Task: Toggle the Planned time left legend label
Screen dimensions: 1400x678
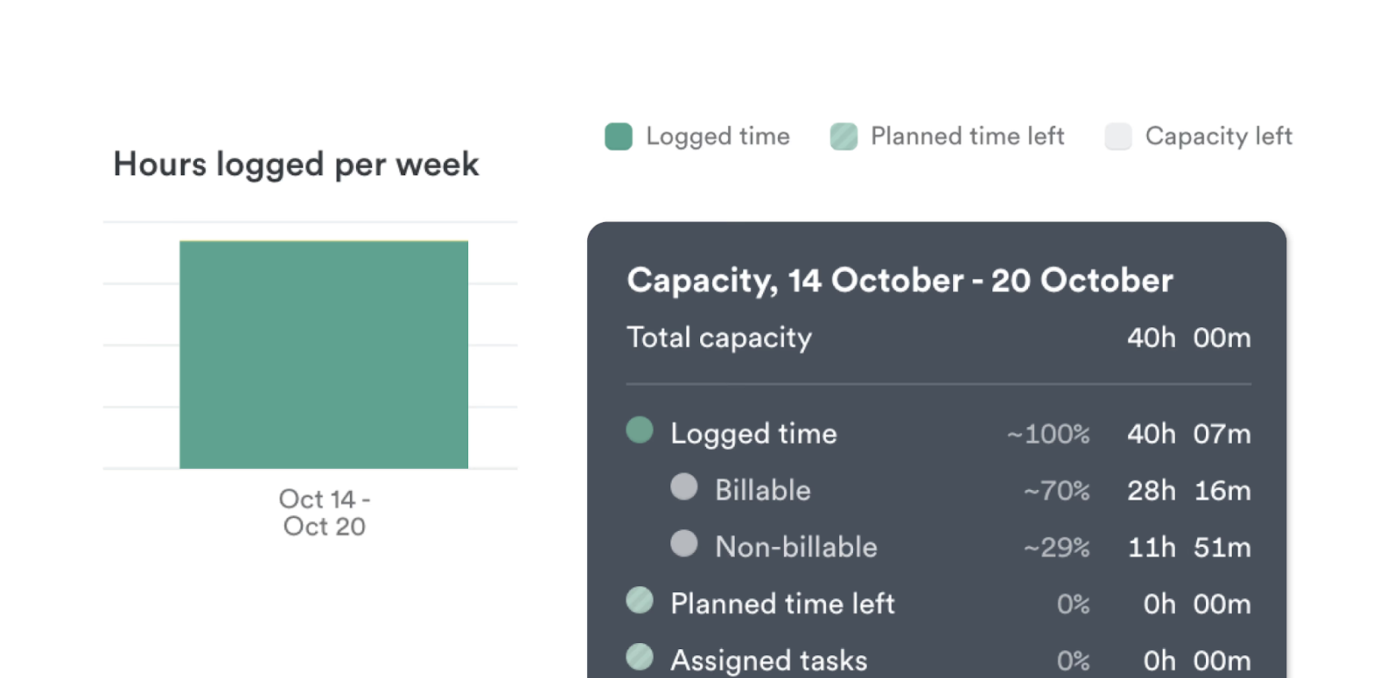Action: point(967,137)
